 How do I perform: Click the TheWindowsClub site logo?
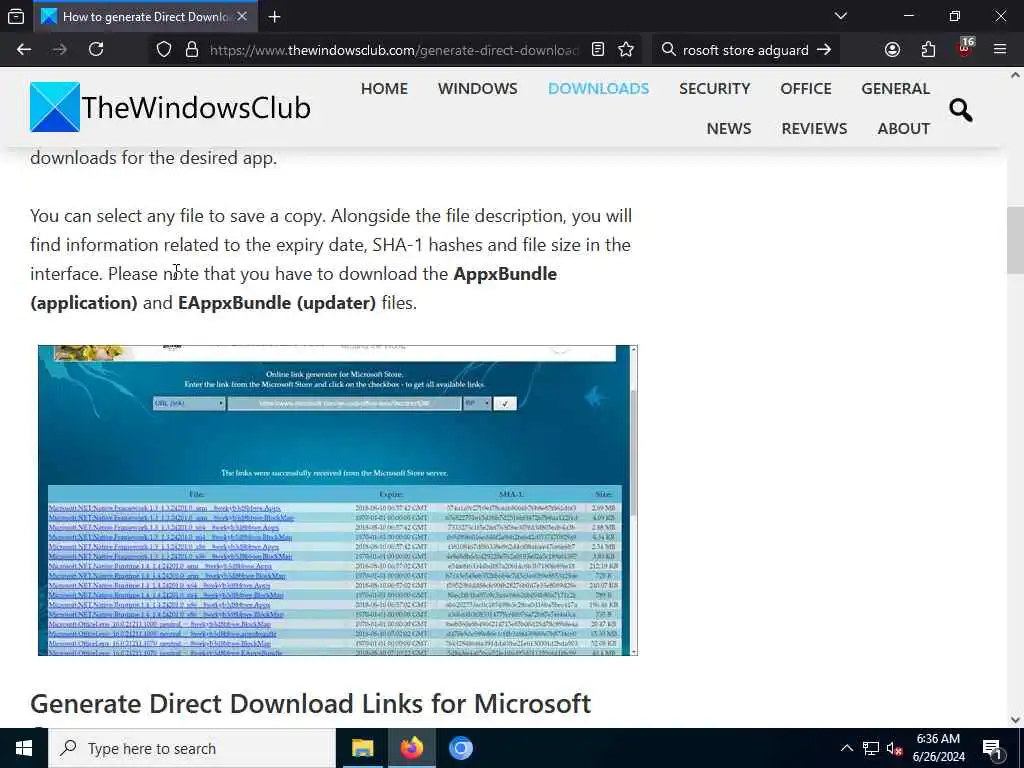click(x=170, y=107)
